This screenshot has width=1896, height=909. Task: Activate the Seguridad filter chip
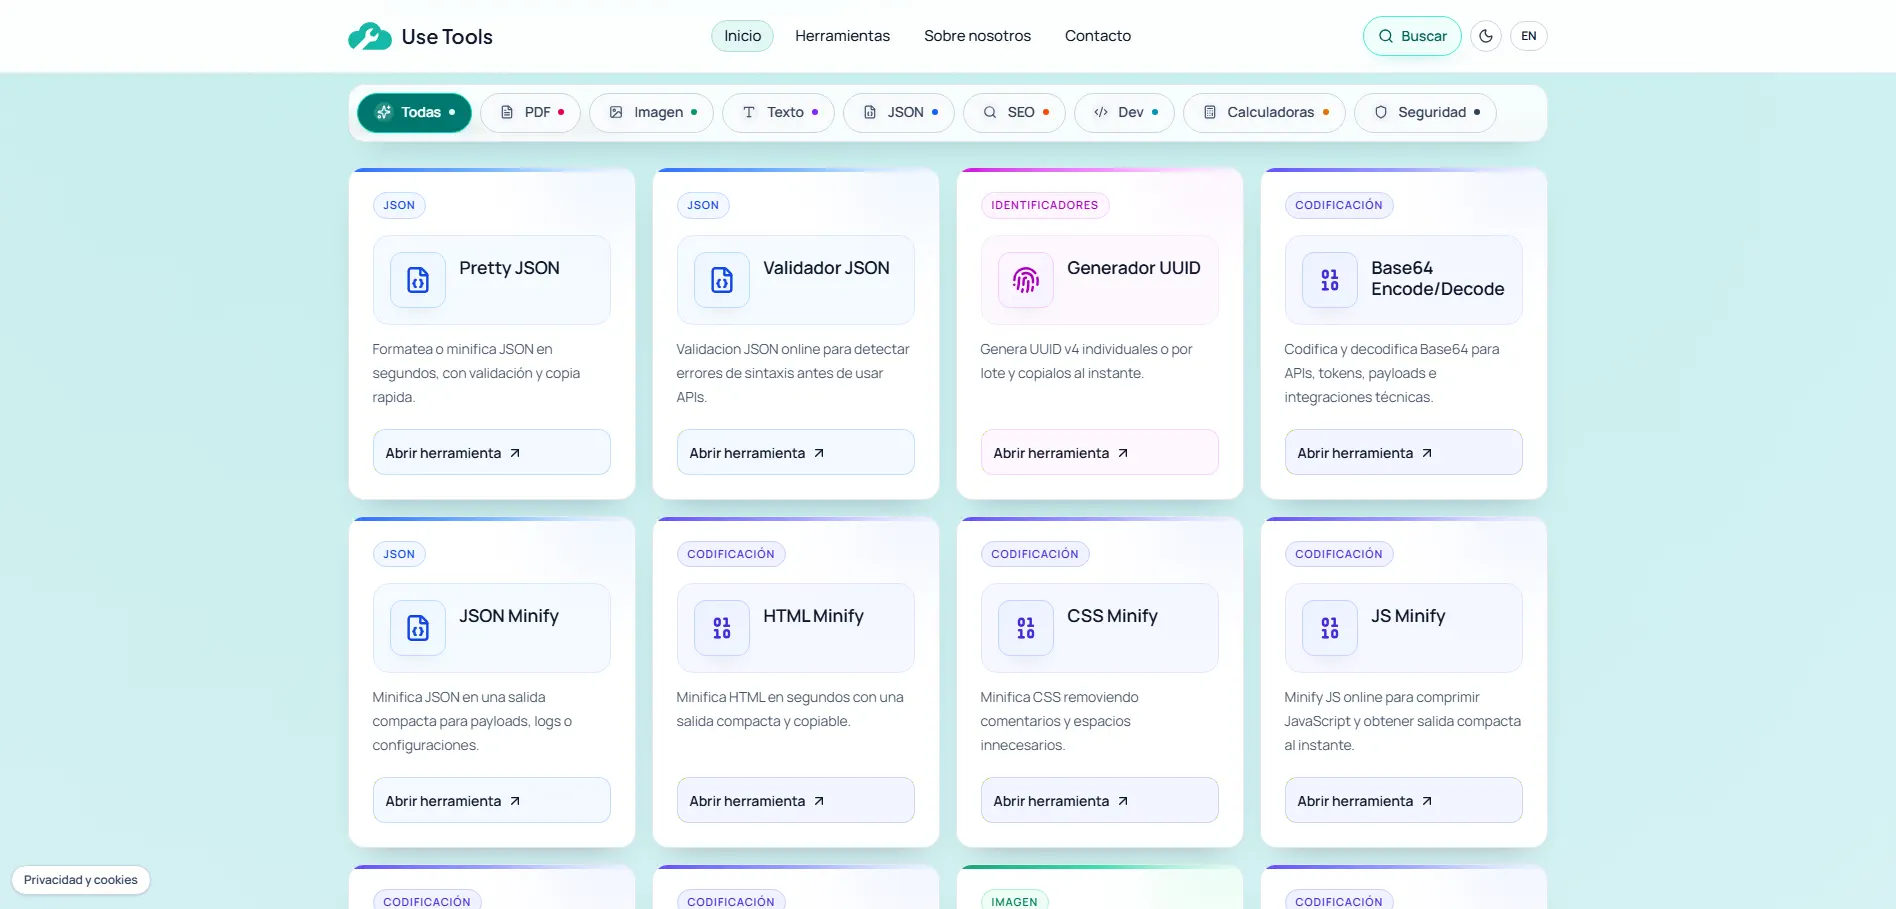[1425, 112]
